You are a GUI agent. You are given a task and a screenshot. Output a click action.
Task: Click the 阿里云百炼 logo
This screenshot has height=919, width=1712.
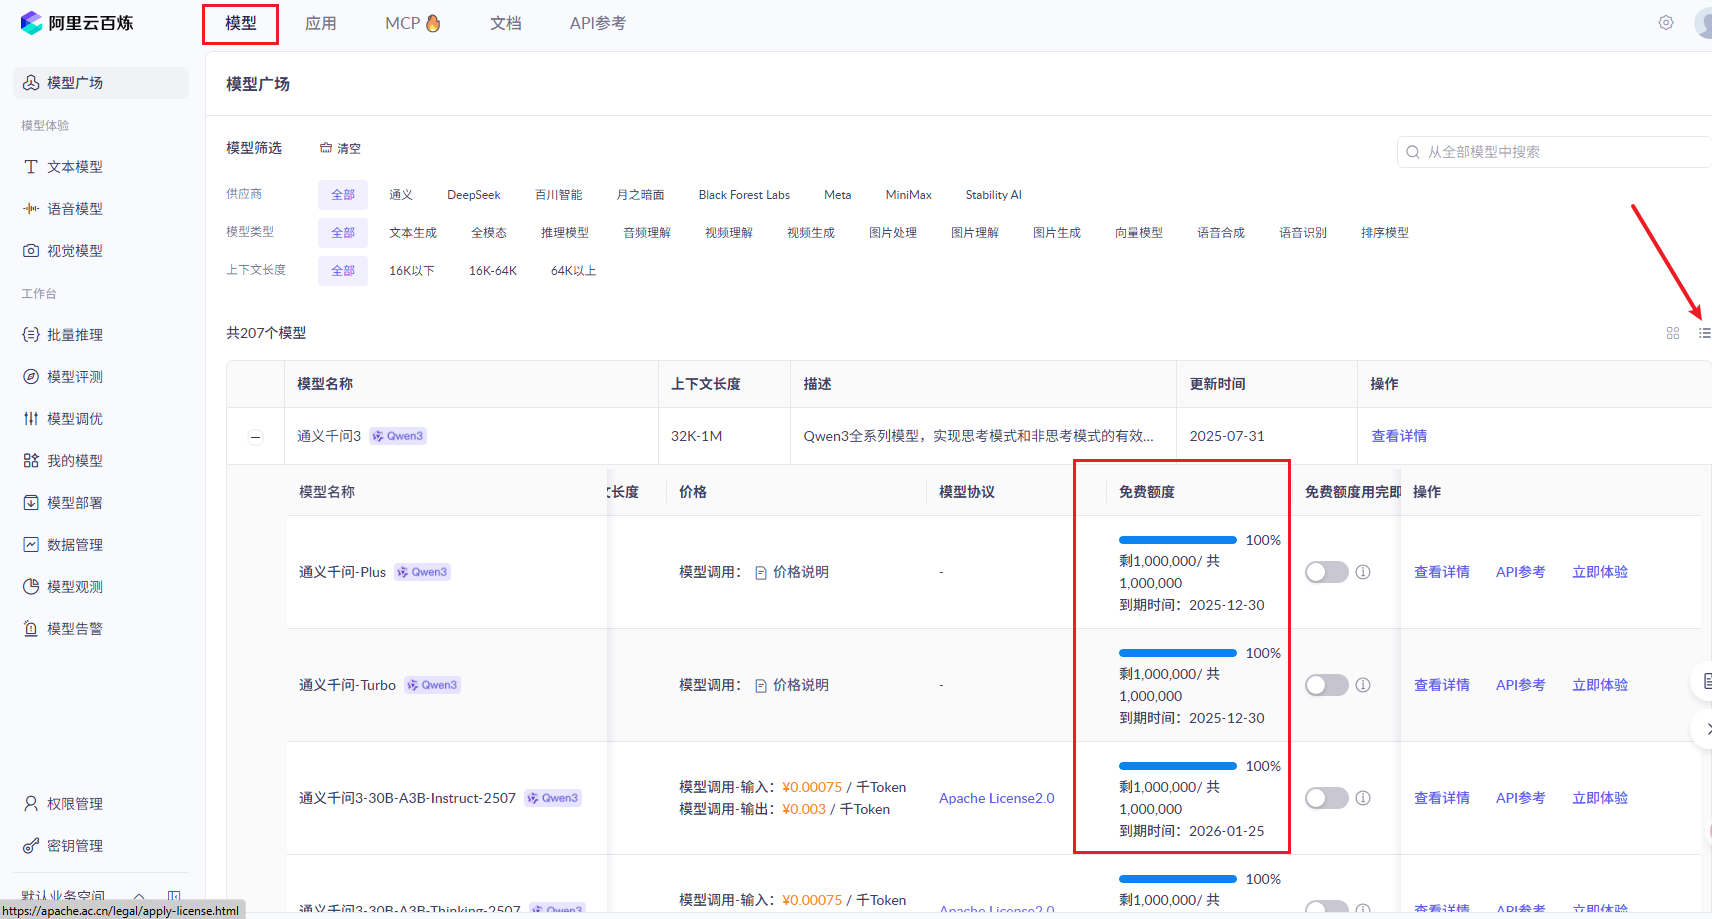[76, 22]
